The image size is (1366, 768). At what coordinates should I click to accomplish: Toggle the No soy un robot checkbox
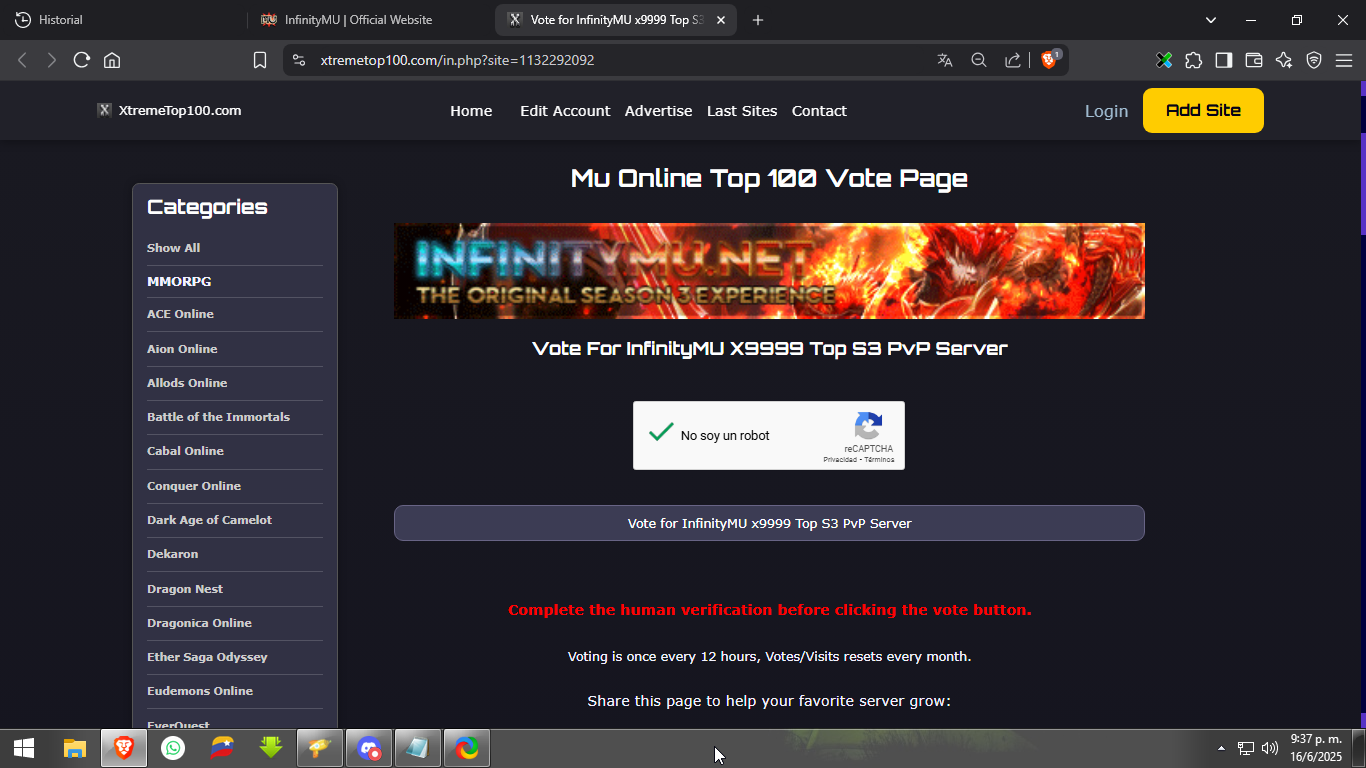coord(661,433)
